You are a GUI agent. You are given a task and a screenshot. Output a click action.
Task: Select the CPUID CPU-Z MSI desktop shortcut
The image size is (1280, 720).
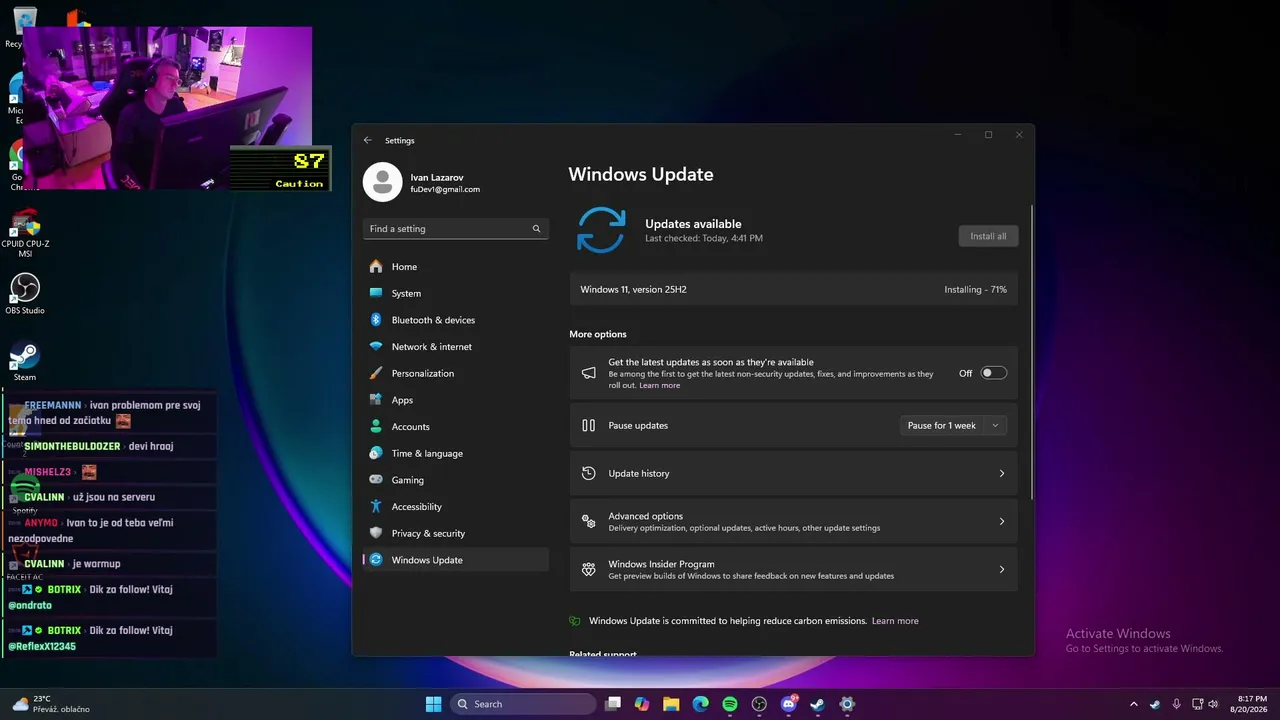[25, 232]
